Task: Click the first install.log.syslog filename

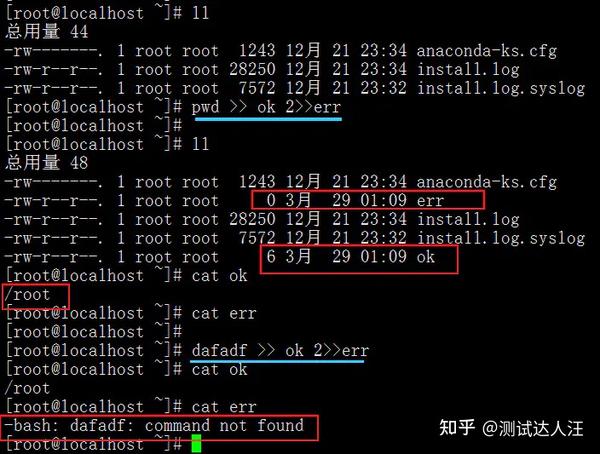Action: (501, 89)
